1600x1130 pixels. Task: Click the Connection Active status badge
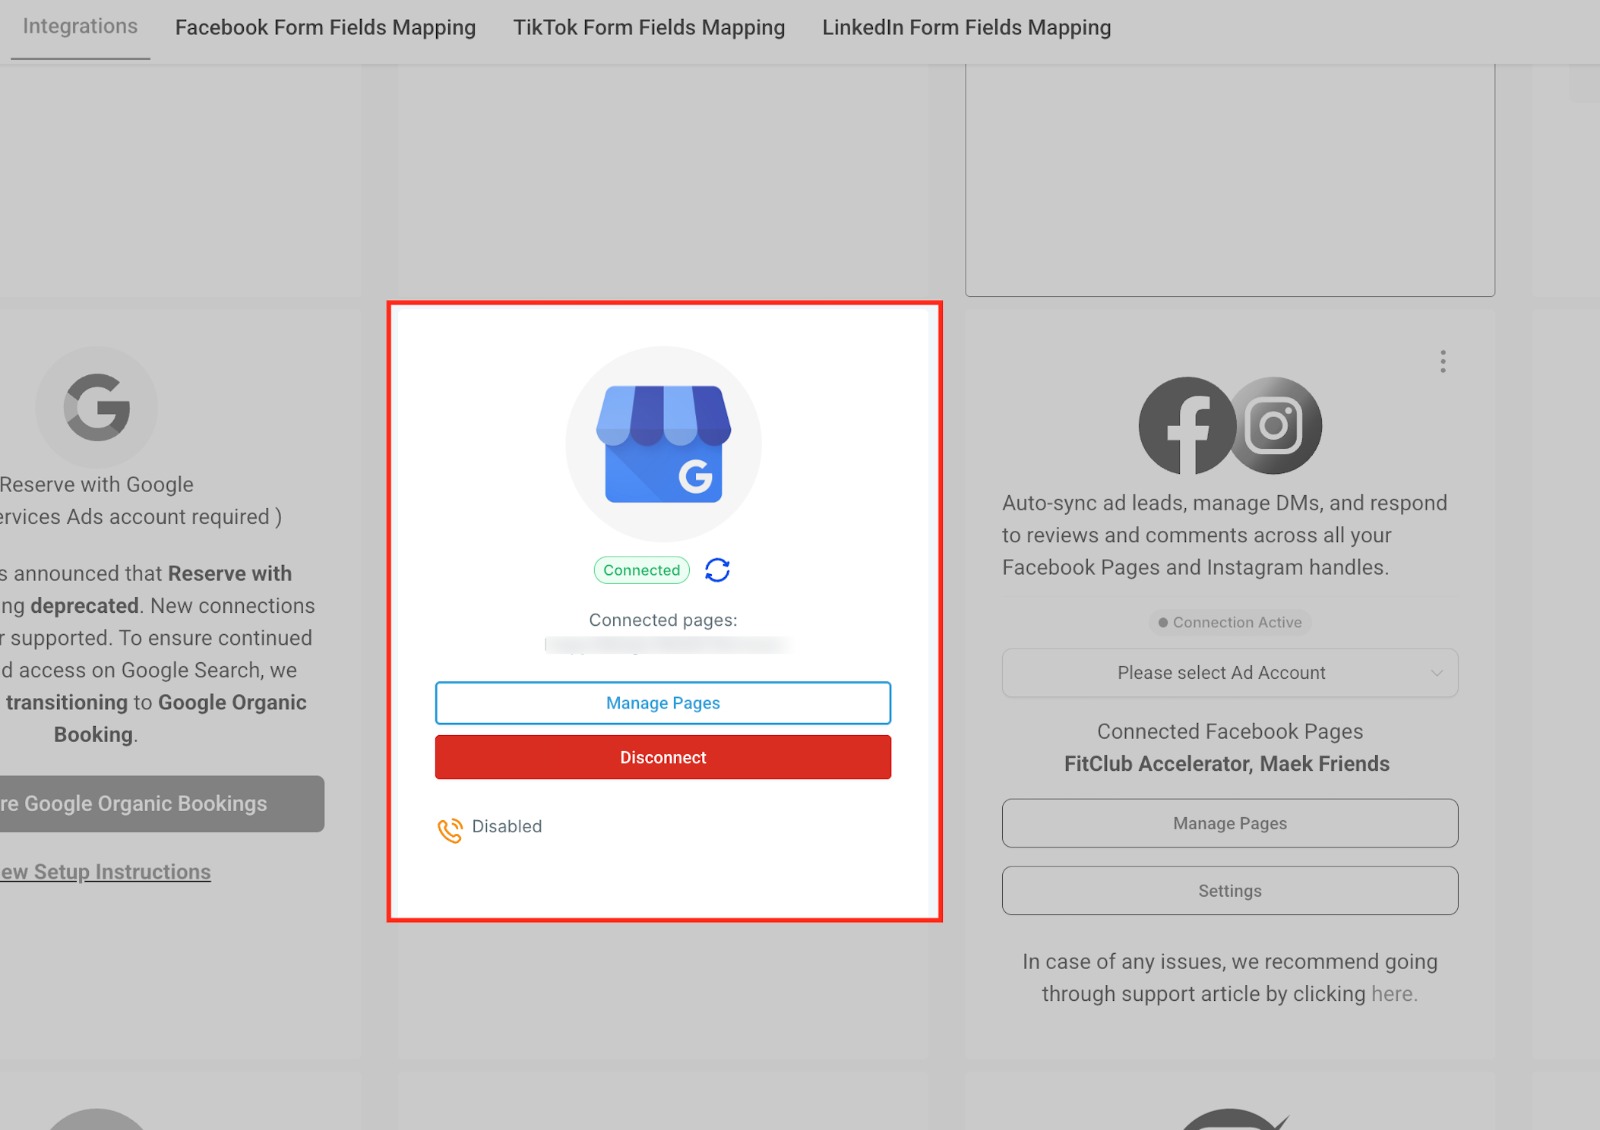click(x=1230, y=622)
